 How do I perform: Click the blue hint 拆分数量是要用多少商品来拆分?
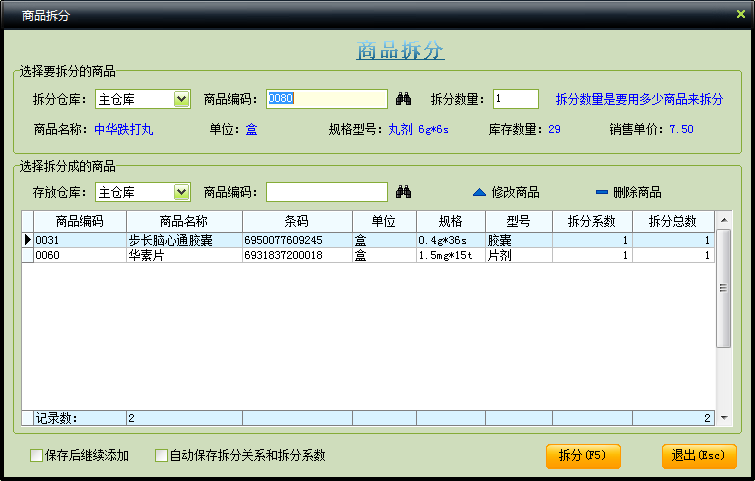click(639, 99)
